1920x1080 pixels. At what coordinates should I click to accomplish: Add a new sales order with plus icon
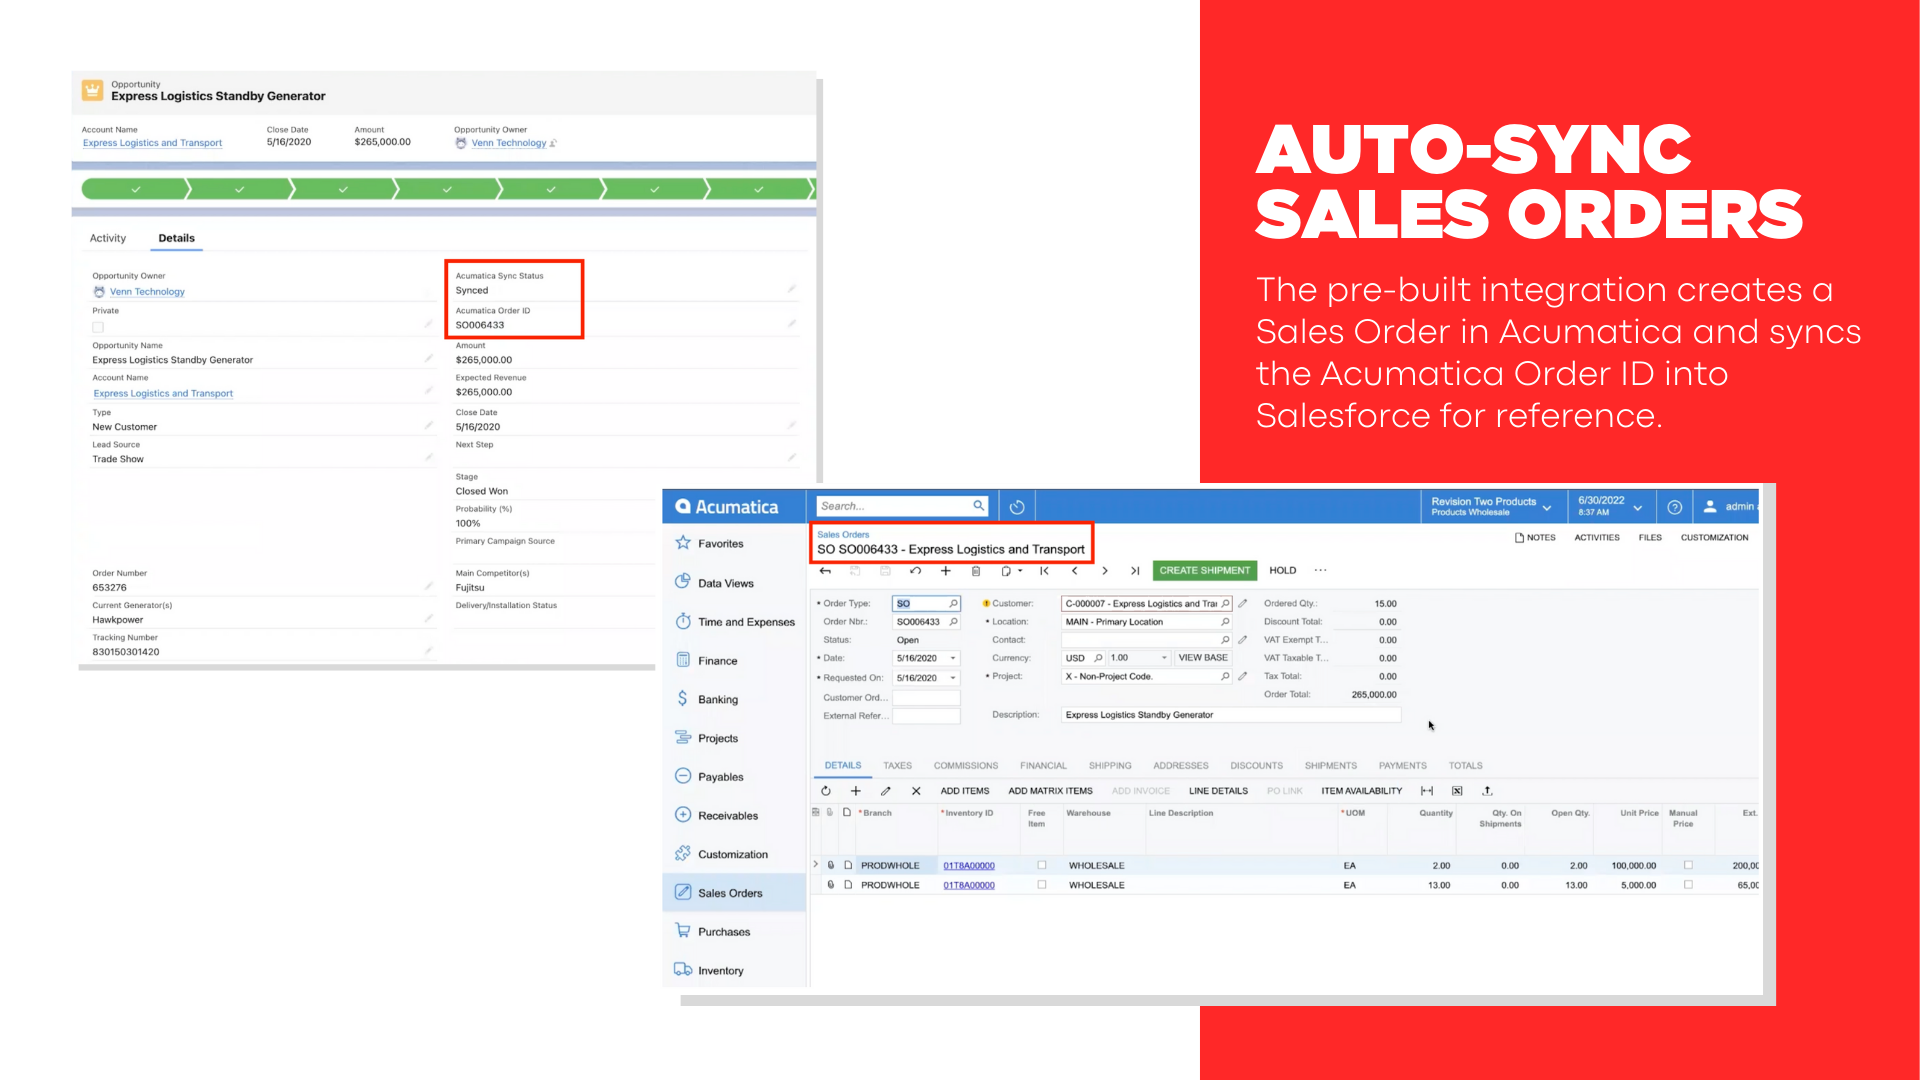point(945,571)
